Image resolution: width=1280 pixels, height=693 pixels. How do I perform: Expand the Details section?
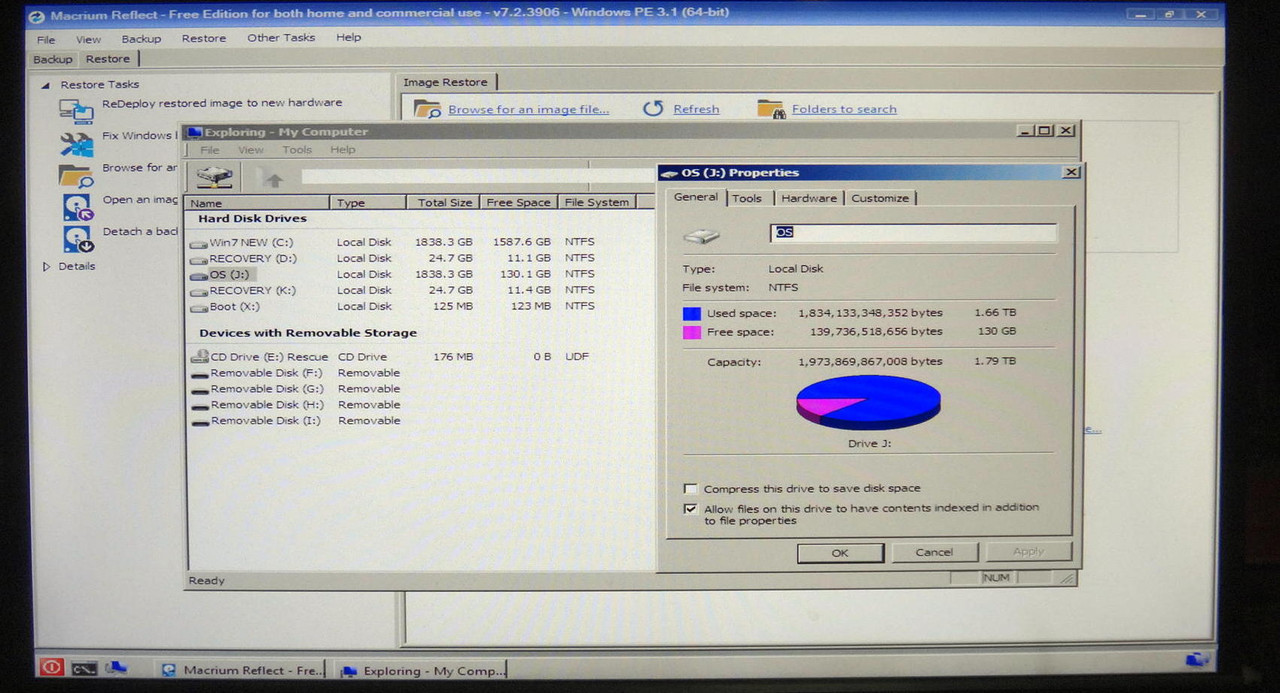(x=46, y=267)
